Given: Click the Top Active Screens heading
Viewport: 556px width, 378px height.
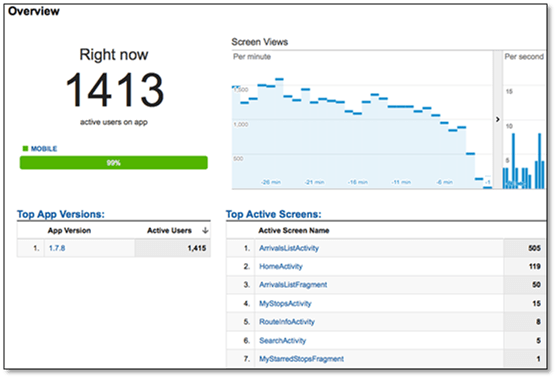Looking at the screenshot, I should [273, 214].
